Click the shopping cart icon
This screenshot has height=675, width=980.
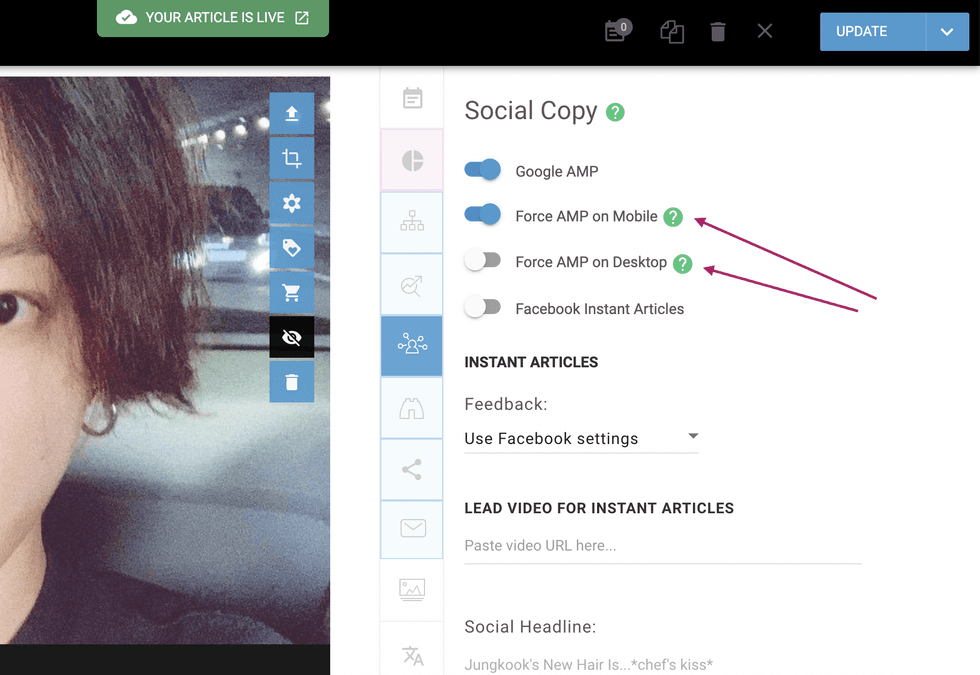[x=291, y=293]
